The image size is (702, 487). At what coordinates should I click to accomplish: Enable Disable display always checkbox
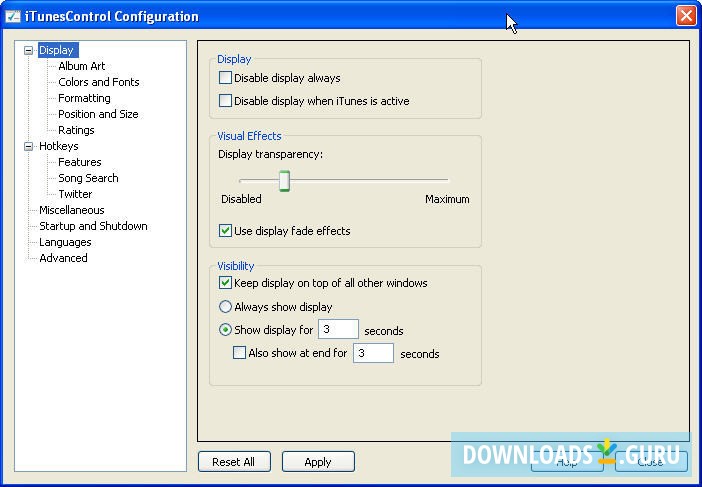click(x=225, y=78)
